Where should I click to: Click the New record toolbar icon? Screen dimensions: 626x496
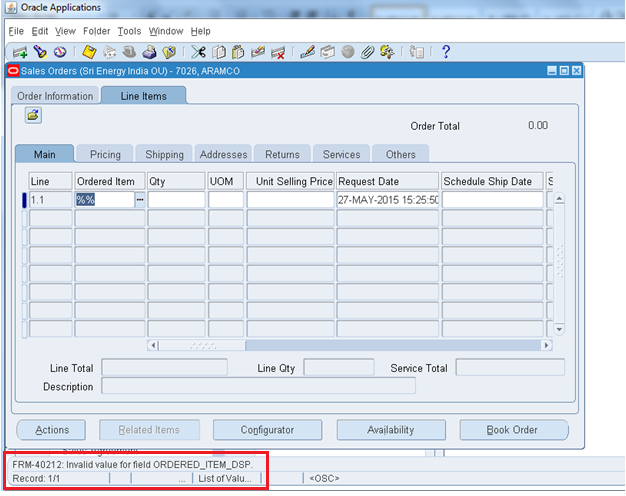click(20, 52)
